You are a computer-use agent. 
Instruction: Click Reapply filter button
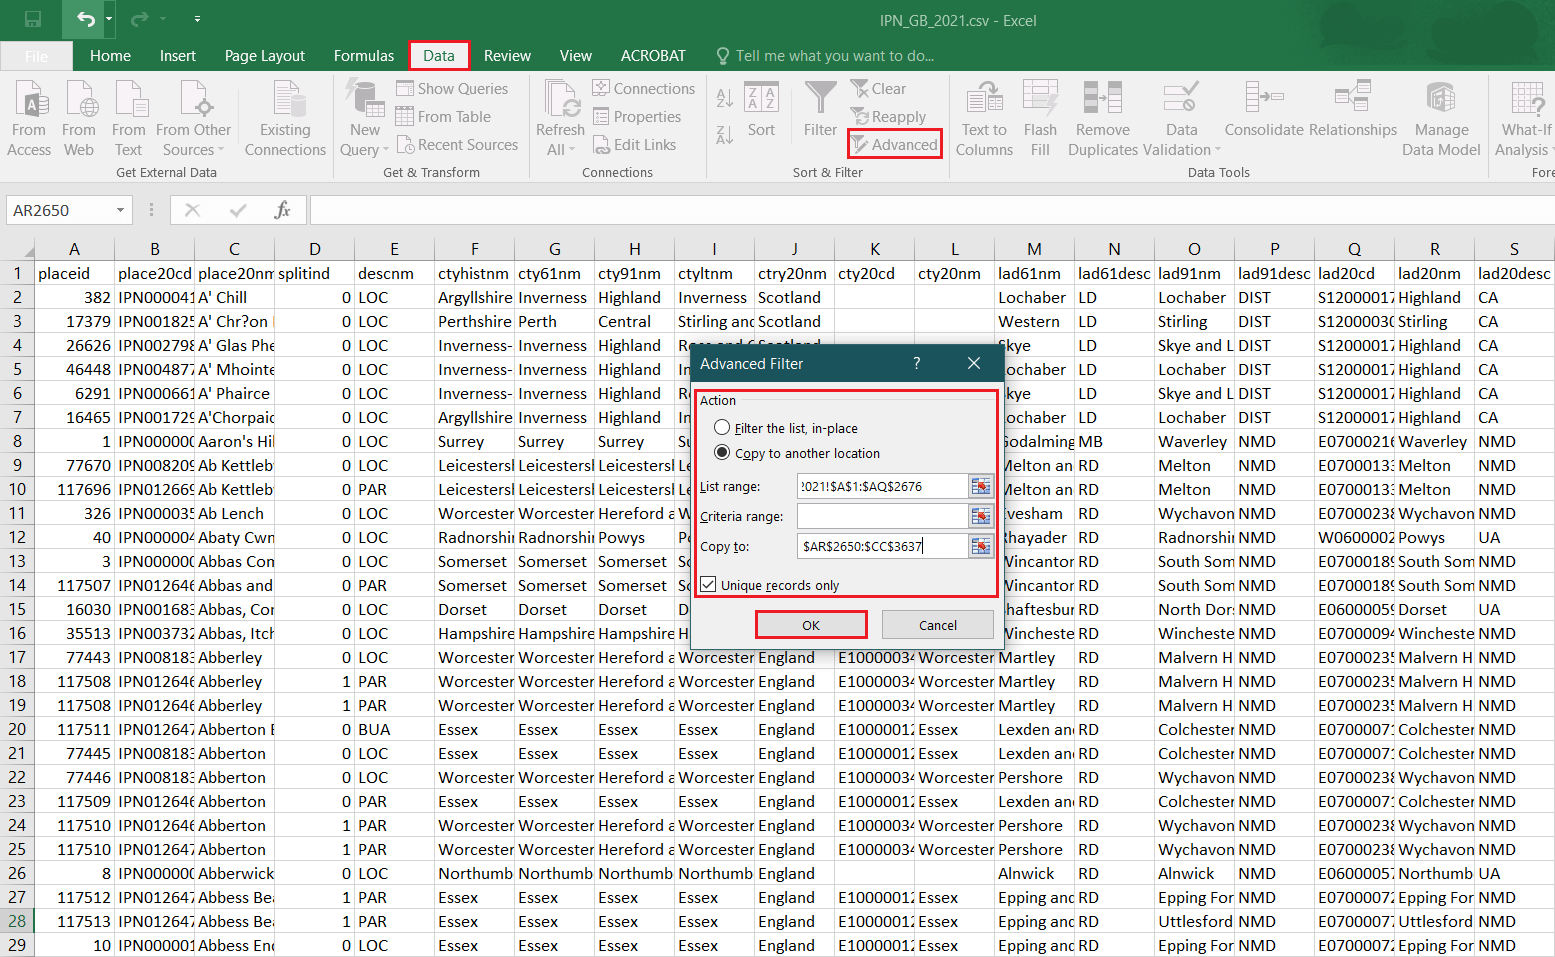click(x=888, y=116)
